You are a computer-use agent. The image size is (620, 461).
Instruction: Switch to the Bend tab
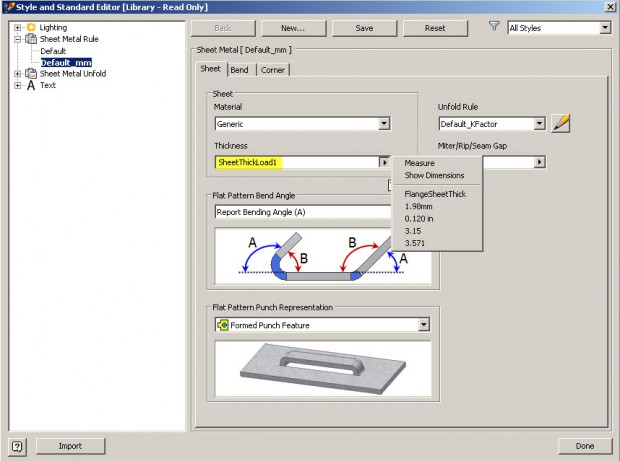tap(240, 70)
